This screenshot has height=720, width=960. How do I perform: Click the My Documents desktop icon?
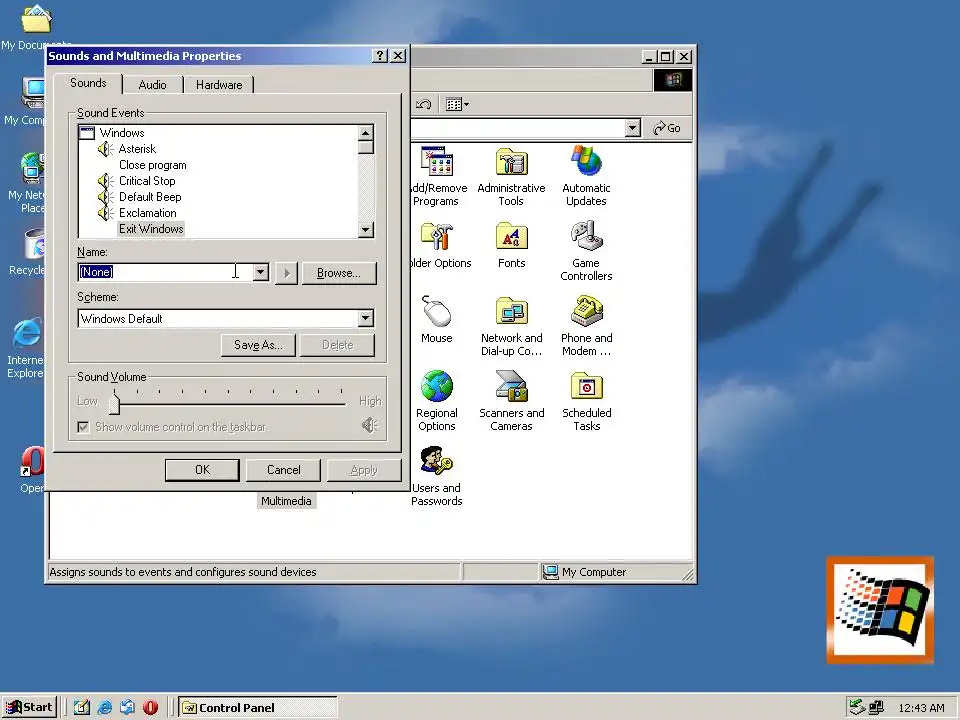[36, 18]
